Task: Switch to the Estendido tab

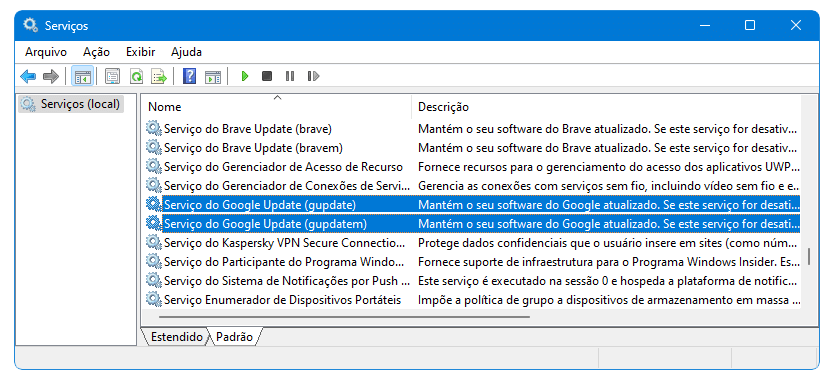Action: (176, 337)
